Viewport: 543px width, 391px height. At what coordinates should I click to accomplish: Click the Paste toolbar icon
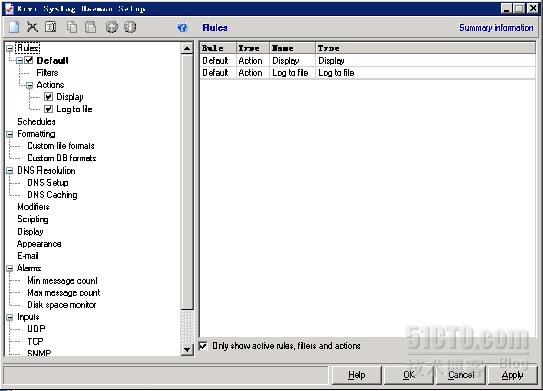(x=90, y=27)
